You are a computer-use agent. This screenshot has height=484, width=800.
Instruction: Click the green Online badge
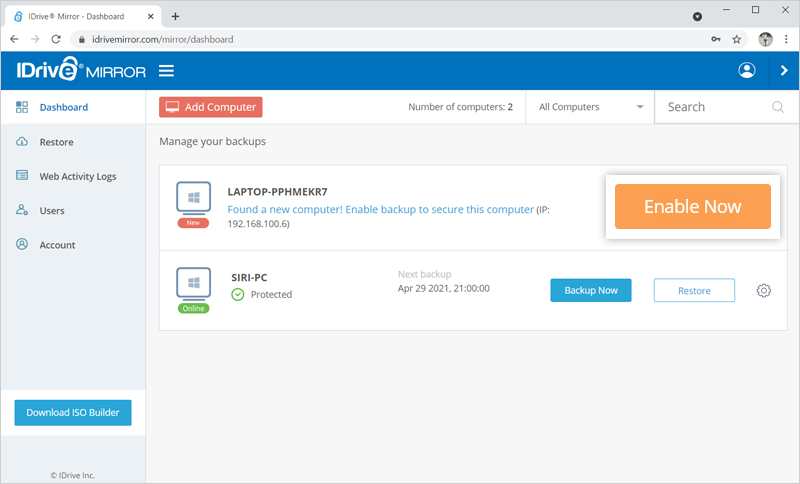(x=193, y=309)
